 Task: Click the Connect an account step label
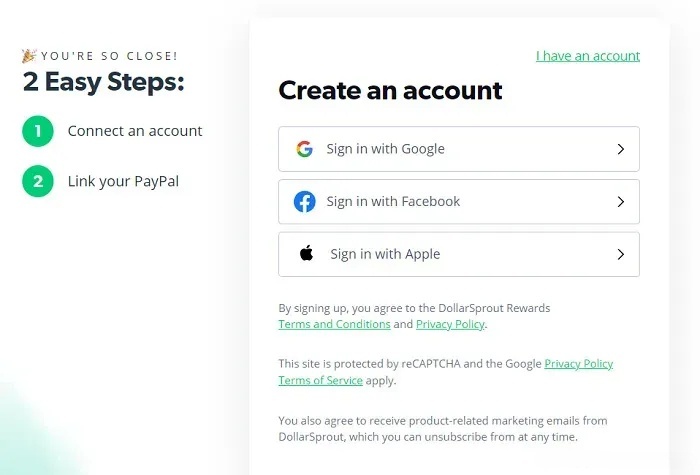(x=135, y=131)
